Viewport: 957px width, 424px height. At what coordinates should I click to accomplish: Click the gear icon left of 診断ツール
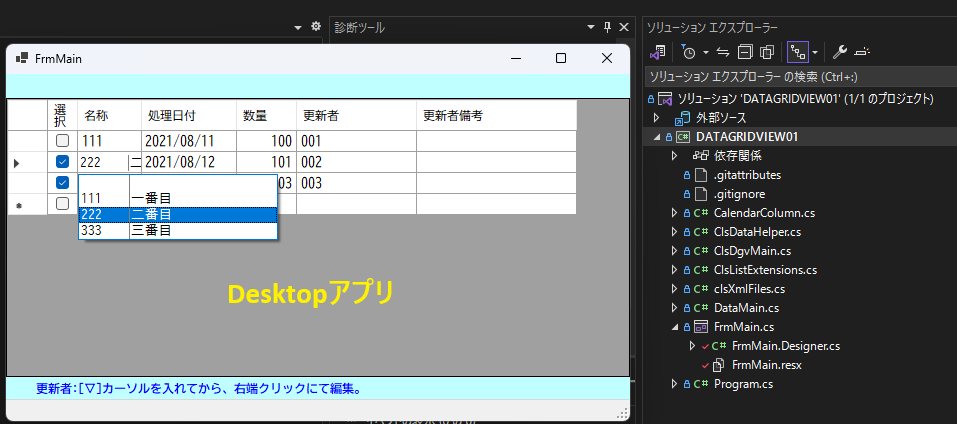316,27
